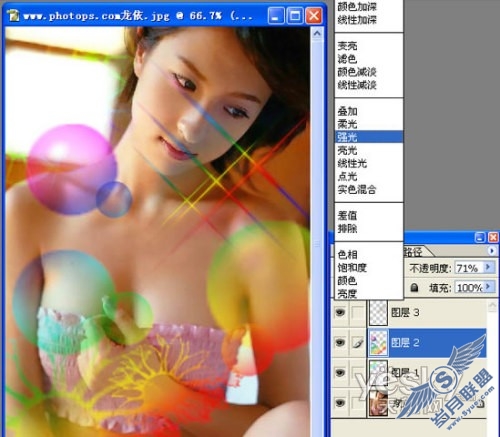Toggle link box on 图层 3
The width and height of the screenshot is (500, 437).
tap(358, 312)
